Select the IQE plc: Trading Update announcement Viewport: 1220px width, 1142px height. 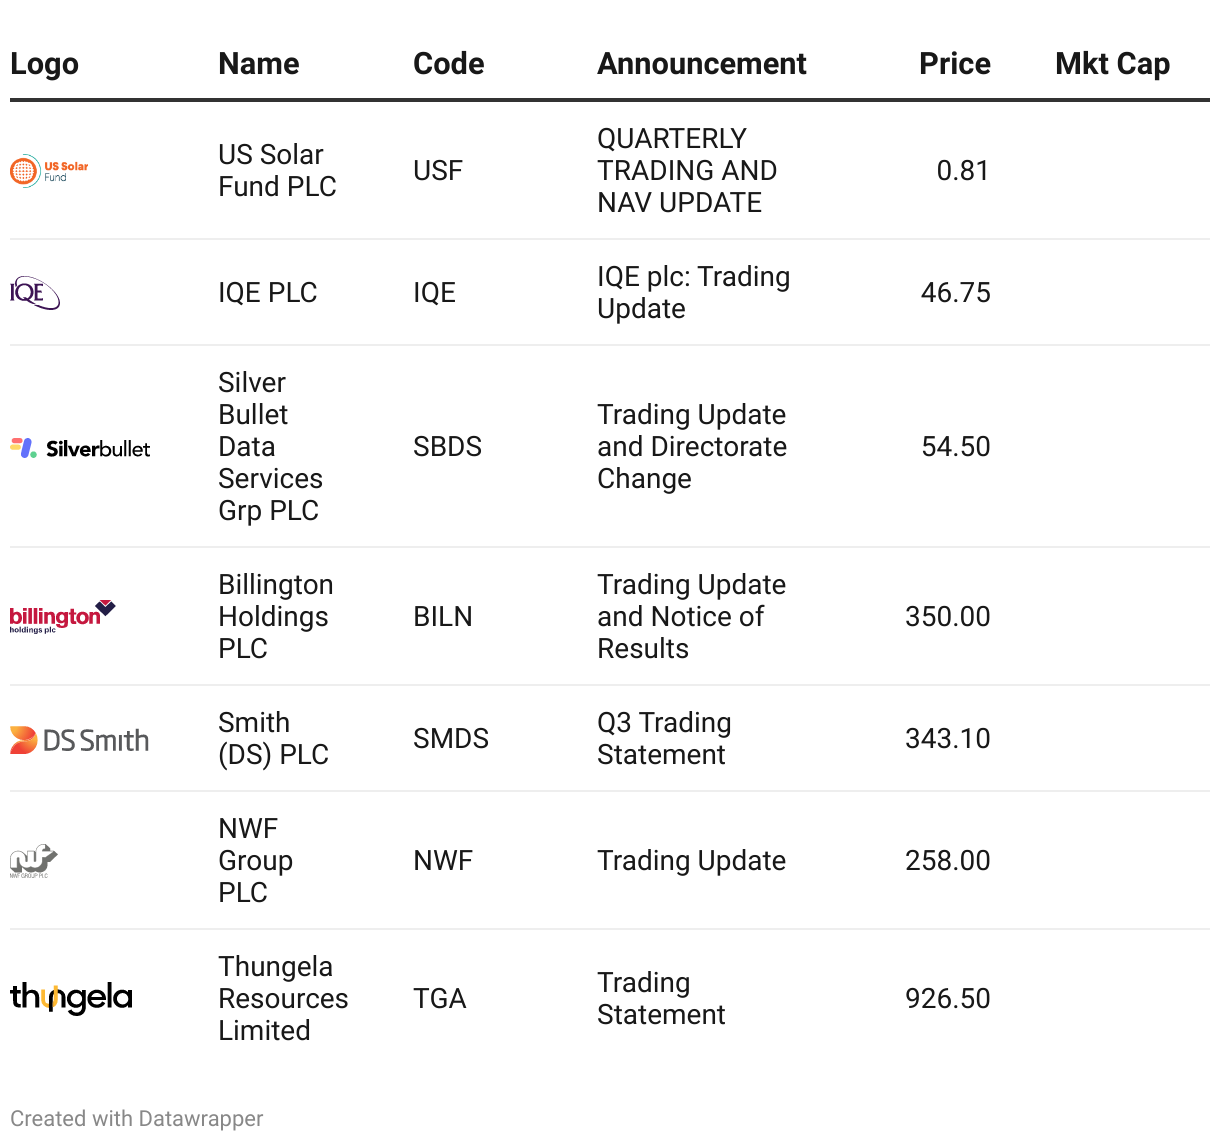(694, 293)
